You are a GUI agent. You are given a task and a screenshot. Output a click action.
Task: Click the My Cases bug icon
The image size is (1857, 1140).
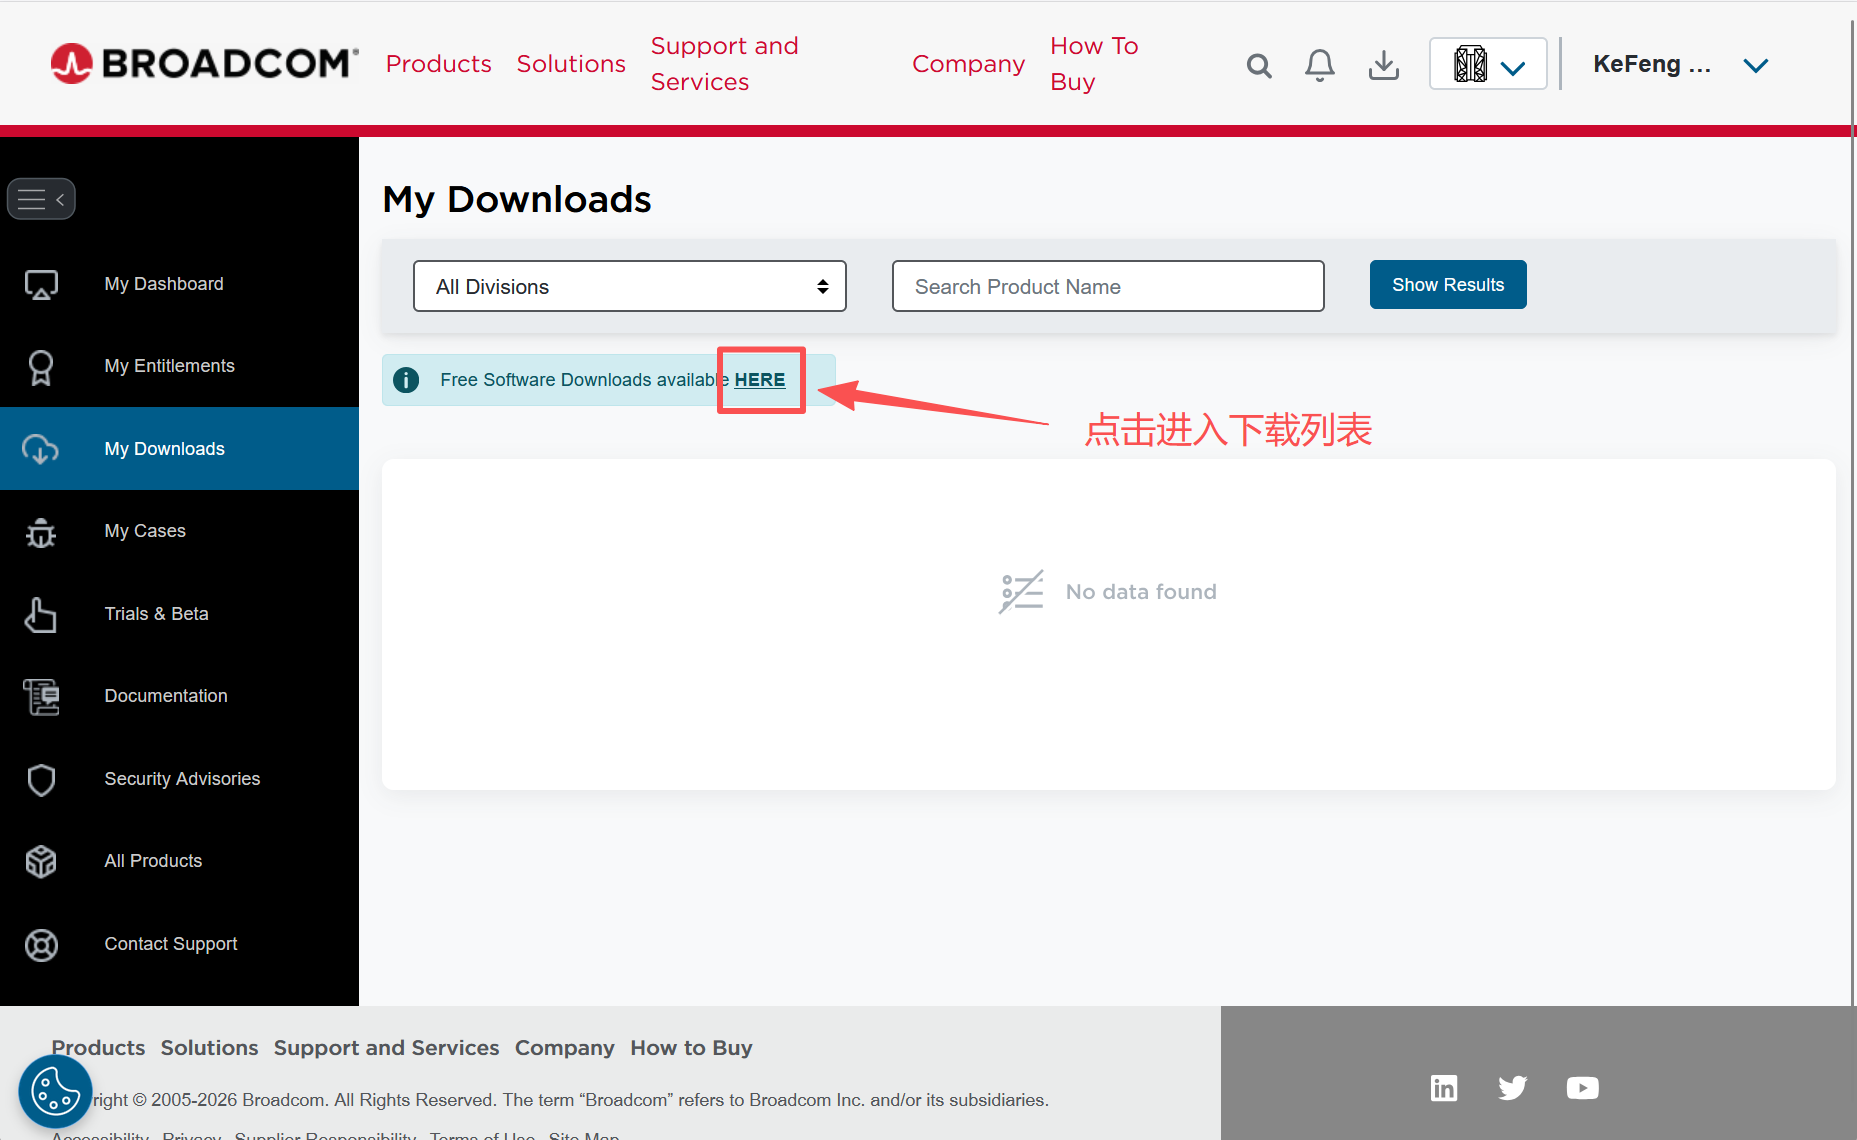coord(41,532)
